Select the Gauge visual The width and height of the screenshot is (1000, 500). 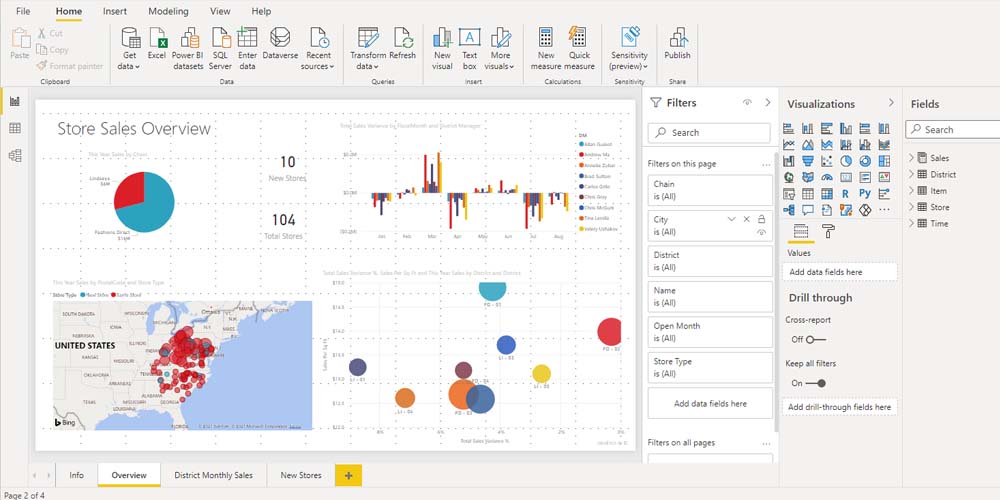pos(827,177)
